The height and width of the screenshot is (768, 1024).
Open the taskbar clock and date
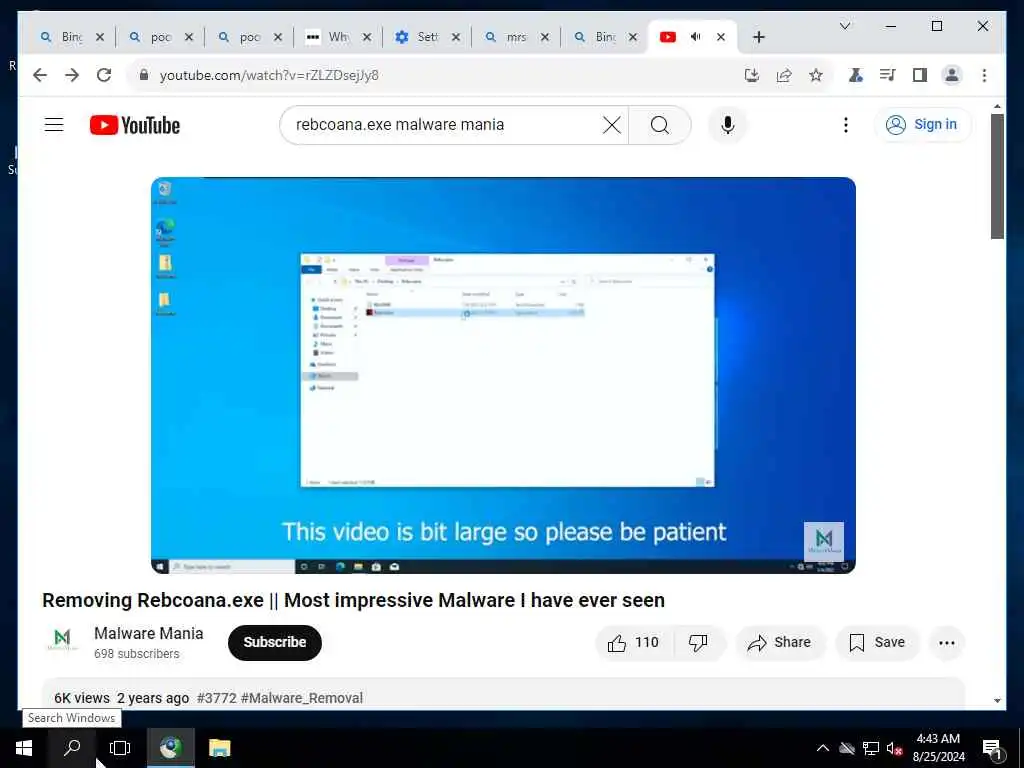point(938,748)
